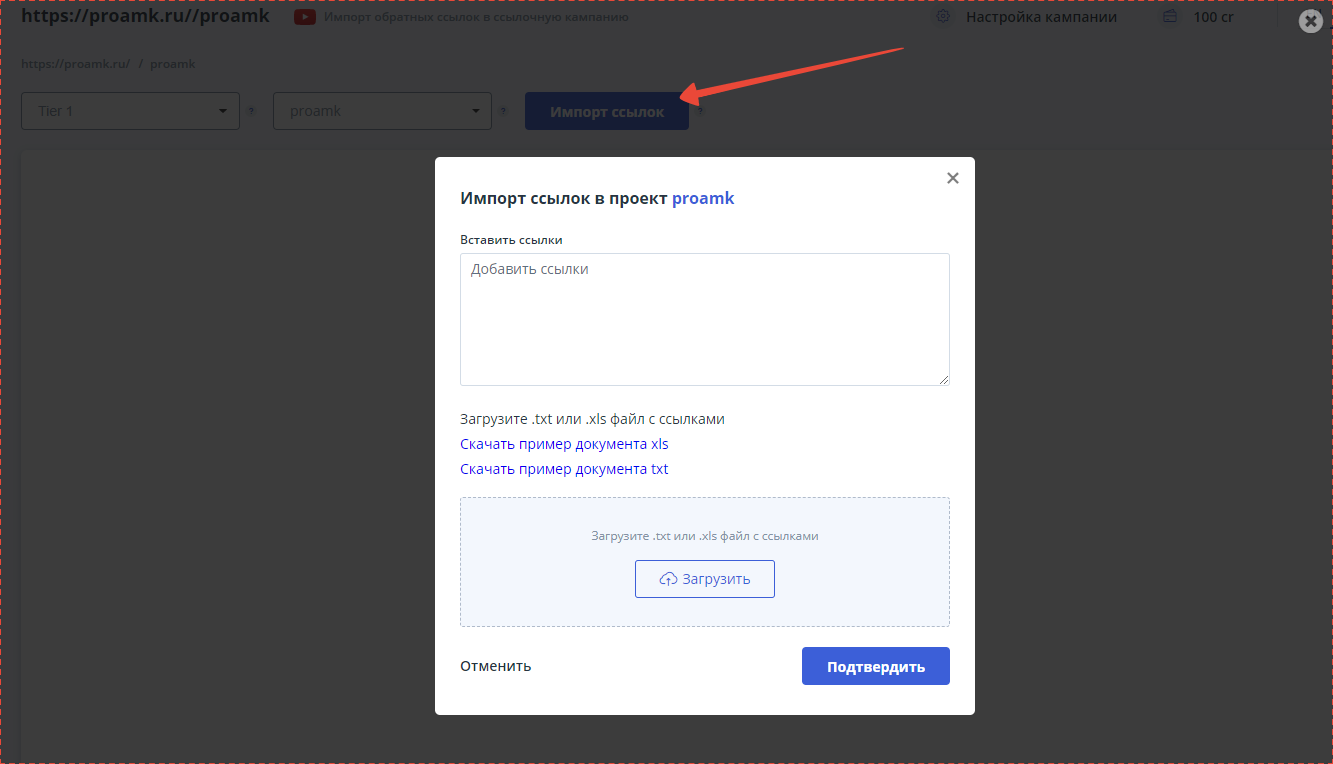
Task: Open Настройка кампании settings
Action: (x=1041, y=17)
